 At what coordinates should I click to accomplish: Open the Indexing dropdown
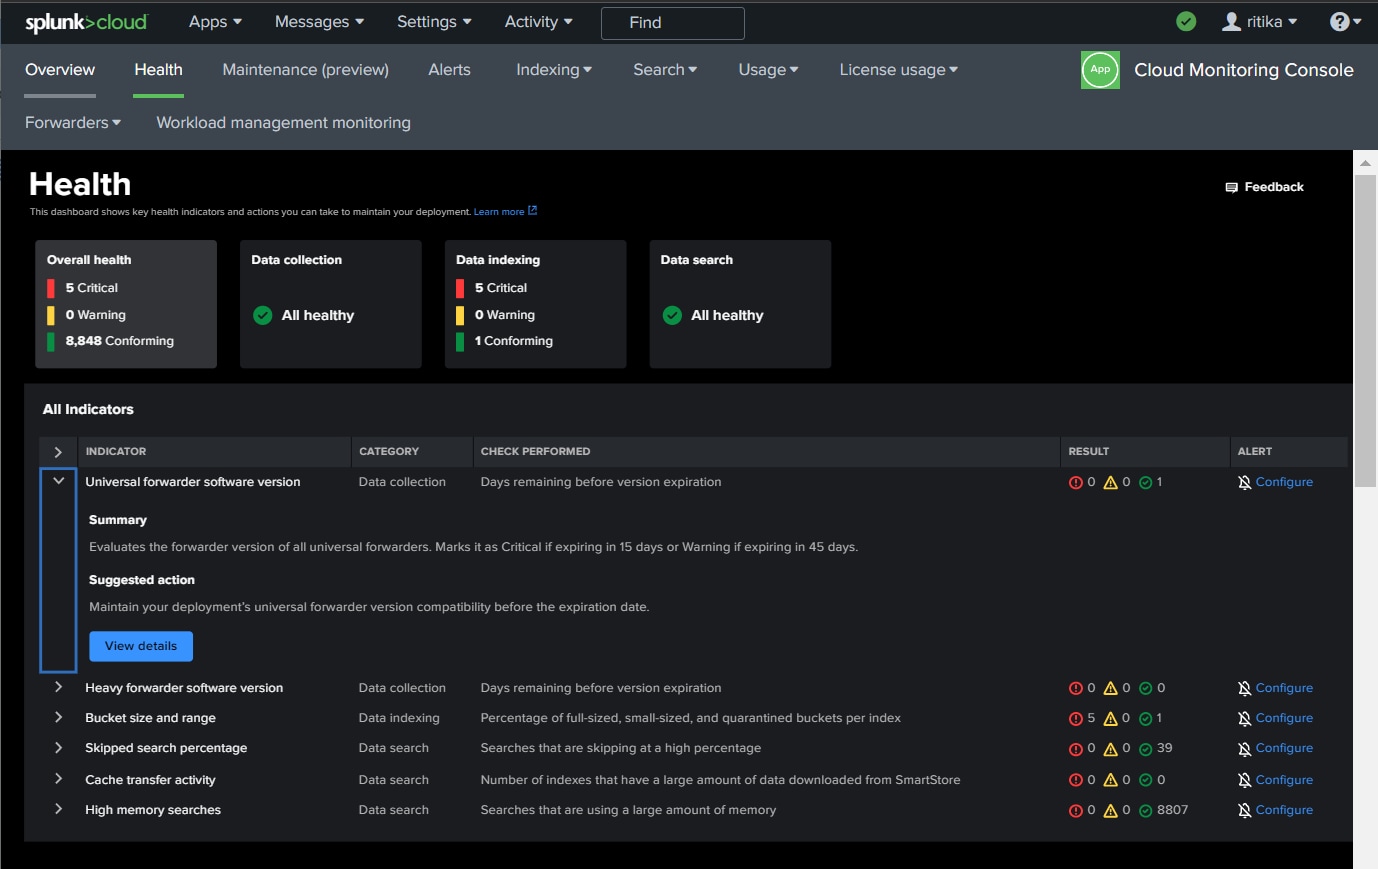click(554, 70)
